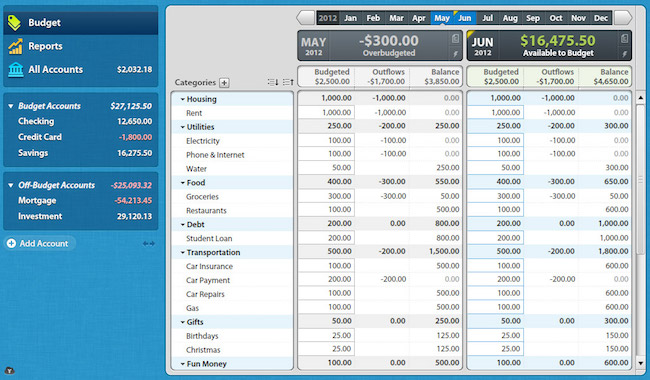Image resolution: width=650 pixels, height=380 pixels.
Task: Switch to the Aug month tab
Action: tap(510, 18)
